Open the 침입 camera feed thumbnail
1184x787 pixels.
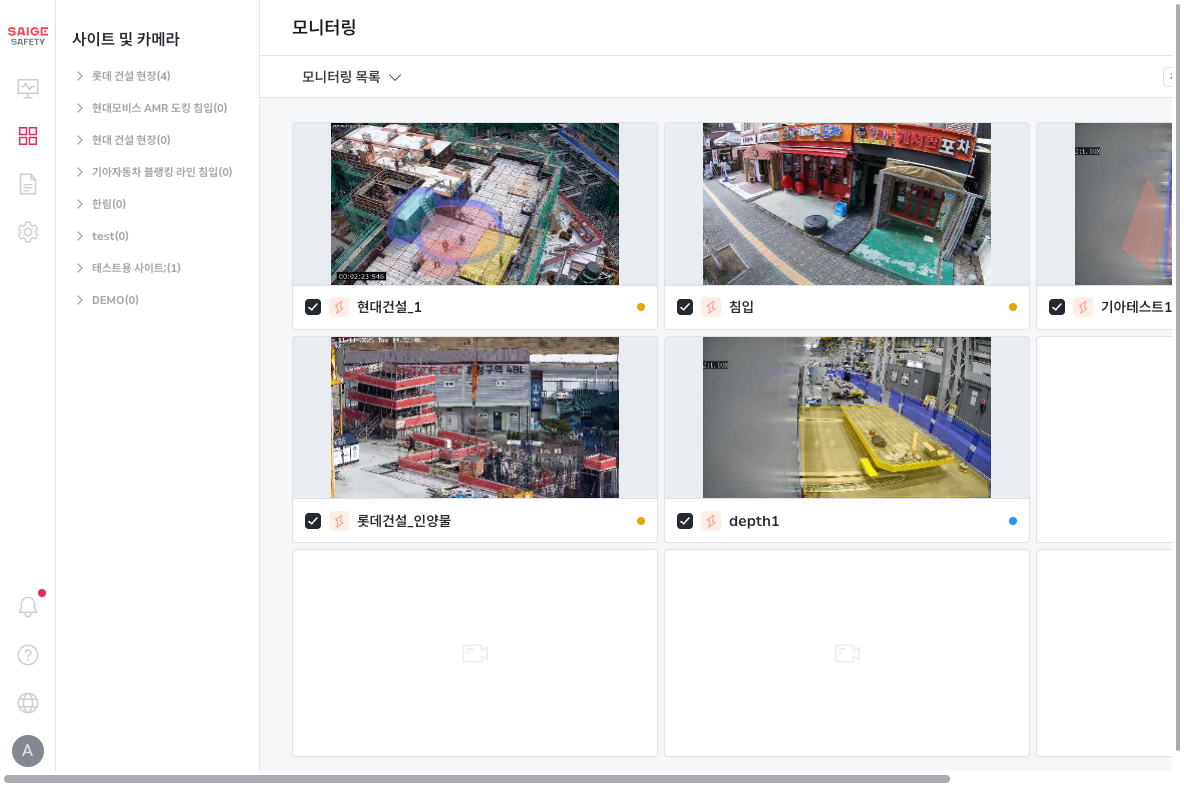click(x=846, y=204)
